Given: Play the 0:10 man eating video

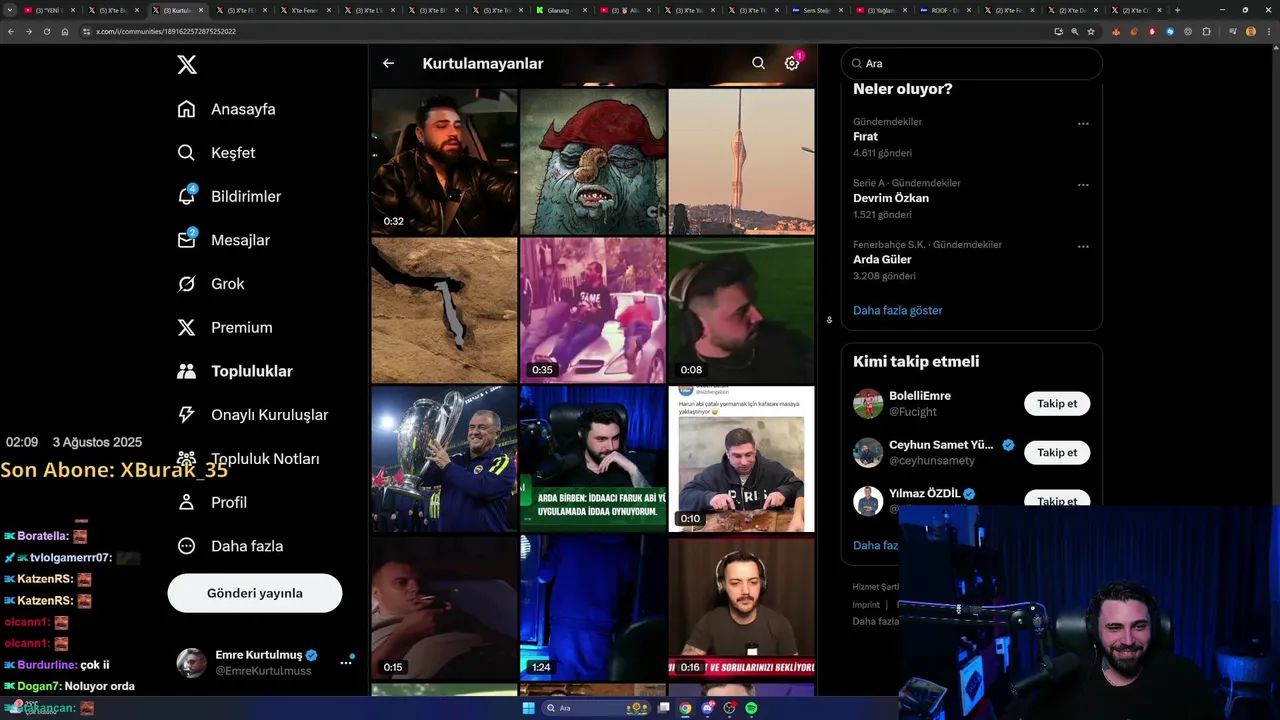Looking at the screenshot, I should point(741,459).
